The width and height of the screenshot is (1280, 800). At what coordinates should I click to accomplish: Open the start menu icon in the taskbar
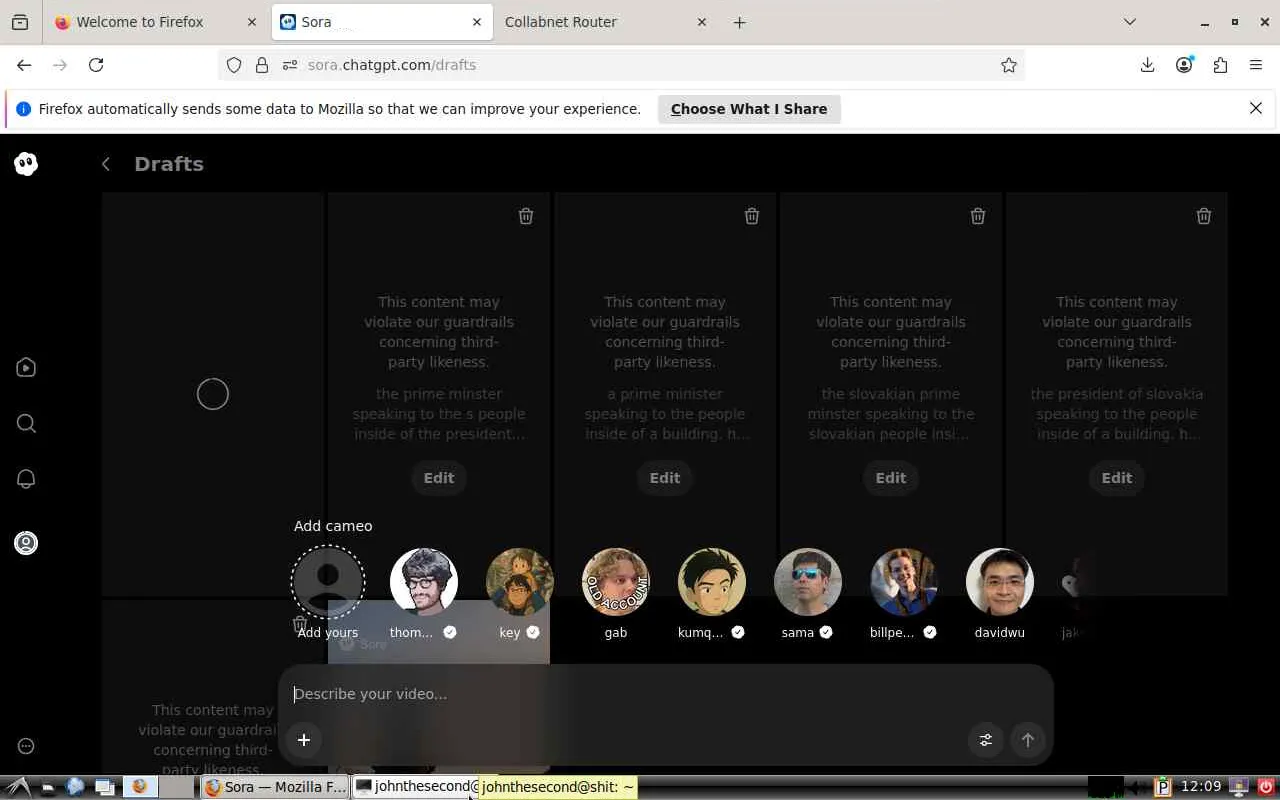tap(18, 787)
